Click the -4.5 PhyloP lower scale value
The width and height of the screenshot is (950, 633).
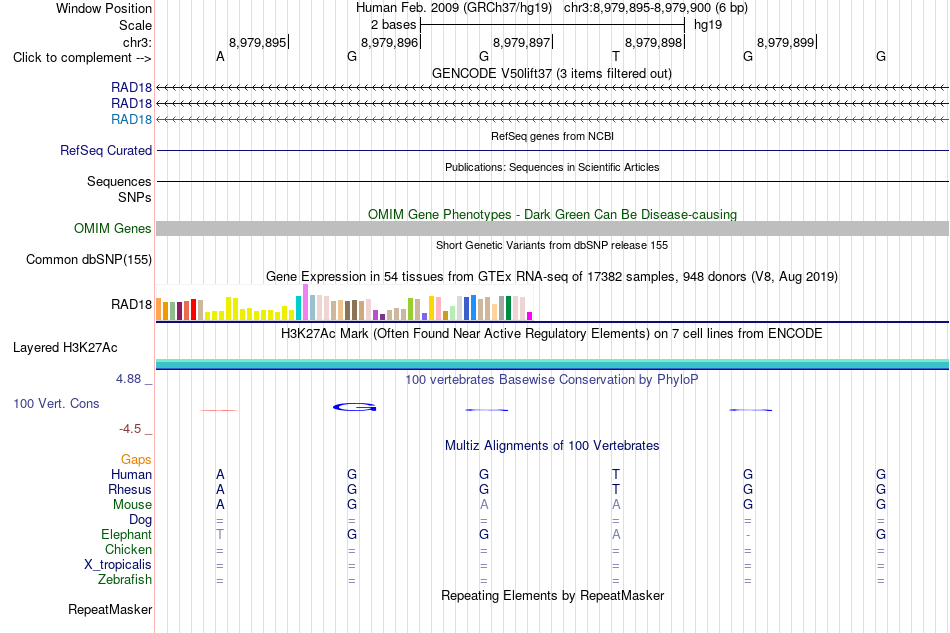pos(130,429)
